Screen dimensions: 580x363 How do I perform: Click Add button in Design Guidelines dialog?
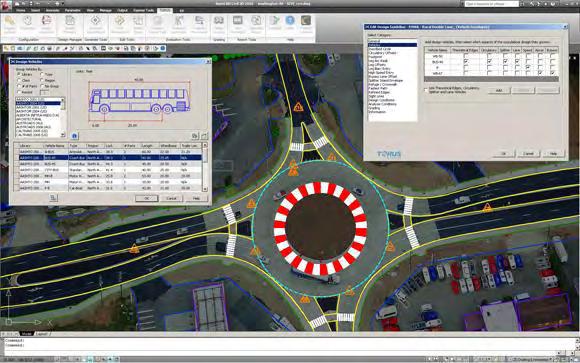(499, 90)
